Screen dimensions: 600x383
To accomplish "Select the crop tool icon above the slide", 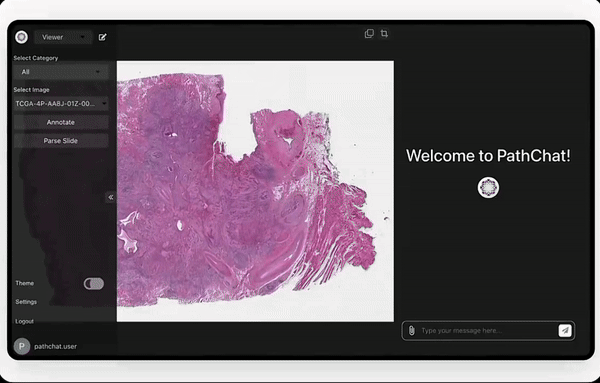I will [x=384, y=34].
